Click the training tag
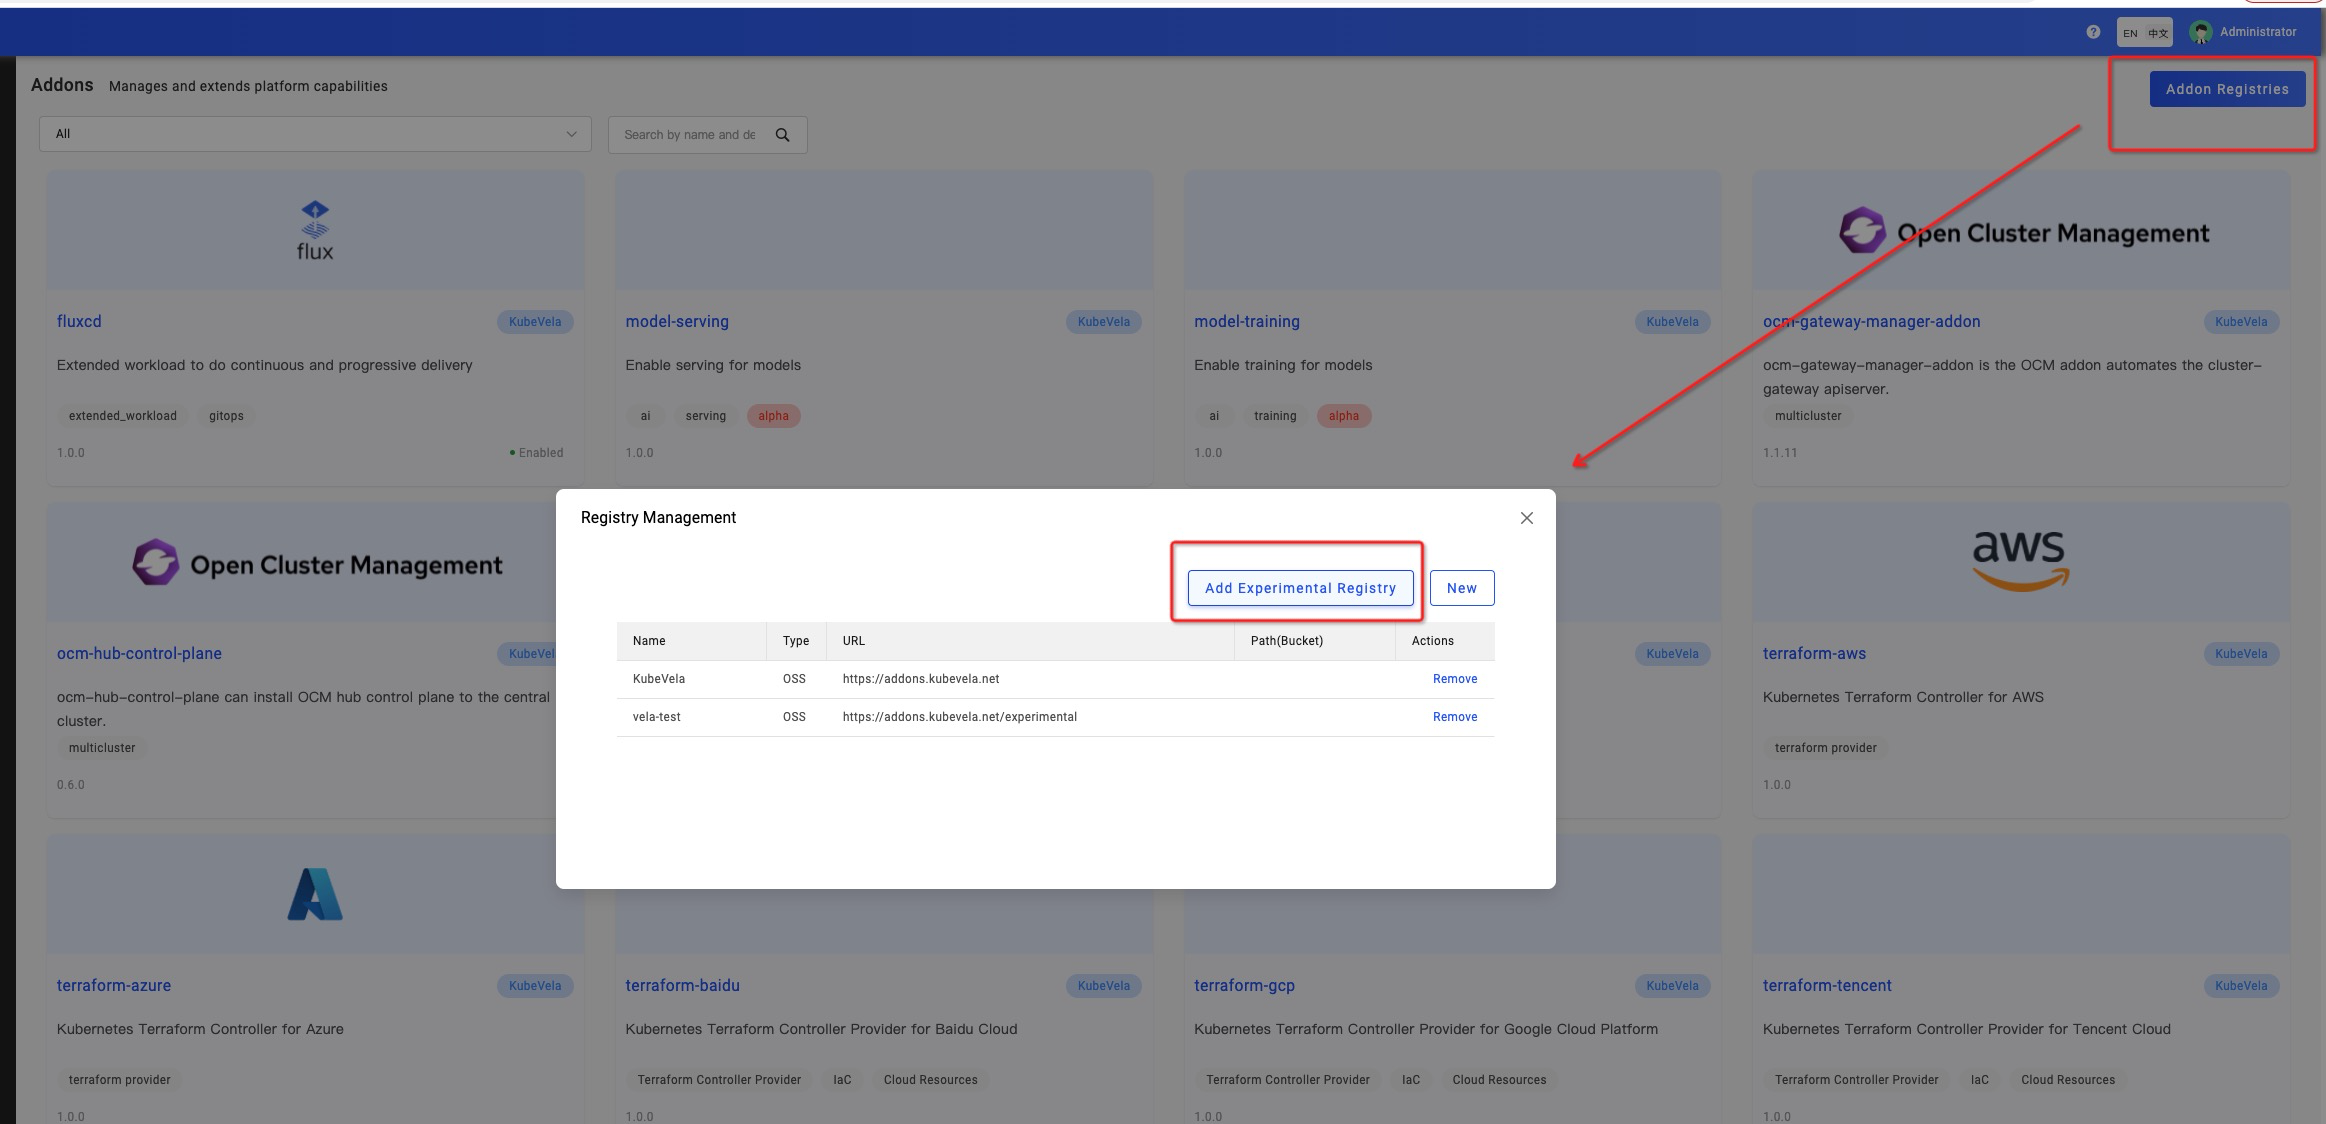The height and width of the screenshot is (1124, 2326). 1275,416
